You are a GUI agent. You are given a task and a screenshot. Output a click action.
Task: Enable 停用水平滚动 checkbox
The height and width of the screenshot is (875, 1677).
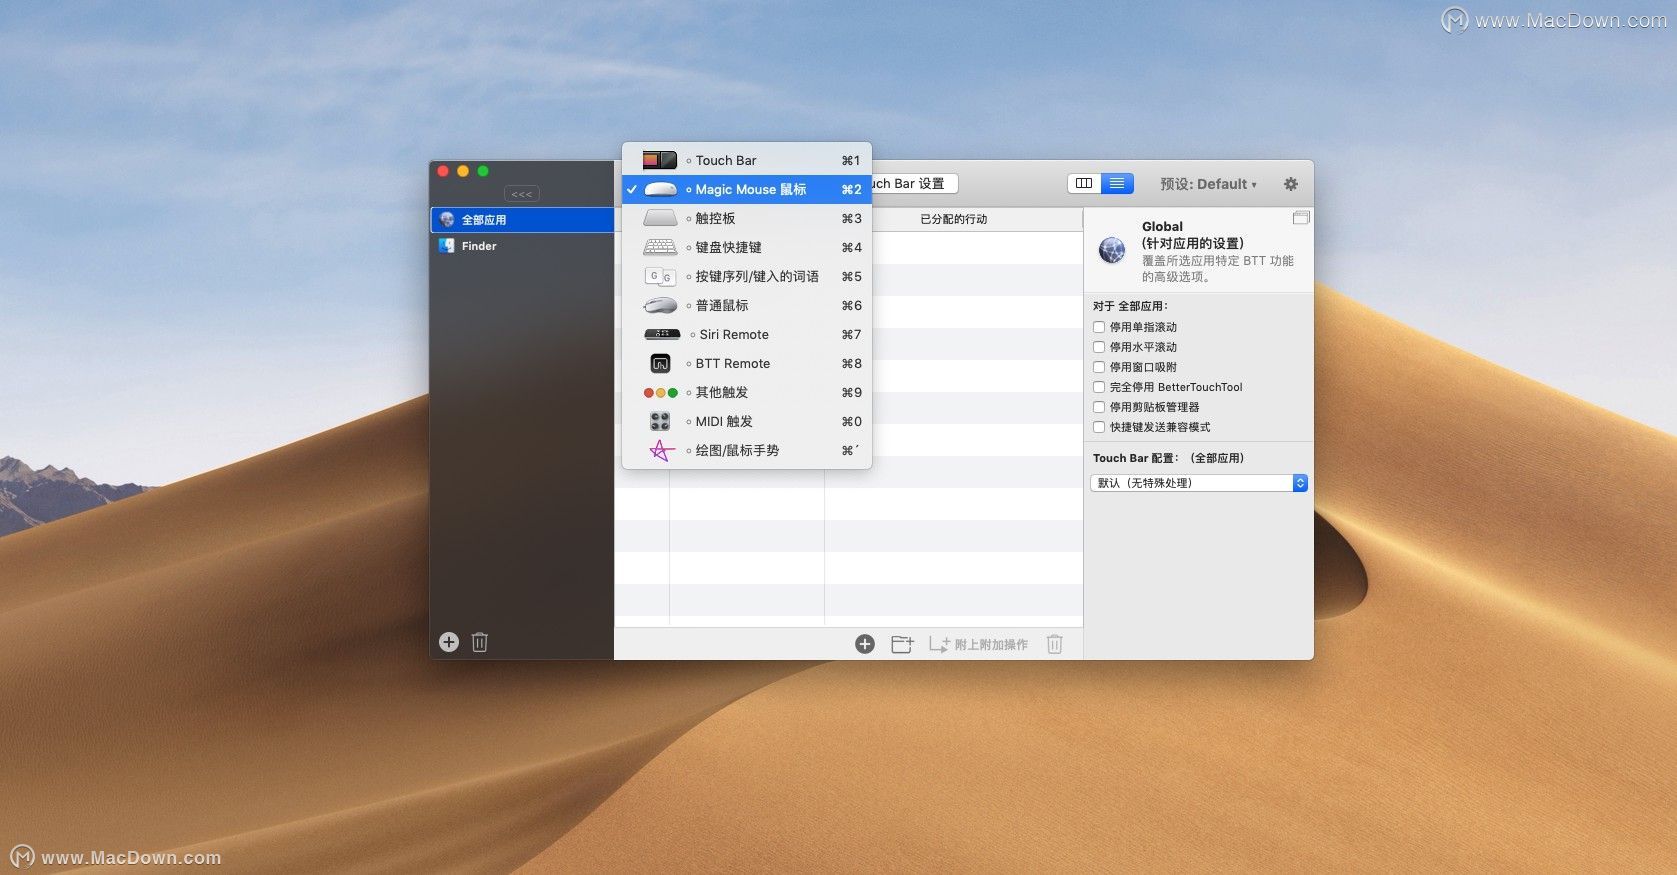1099,347
